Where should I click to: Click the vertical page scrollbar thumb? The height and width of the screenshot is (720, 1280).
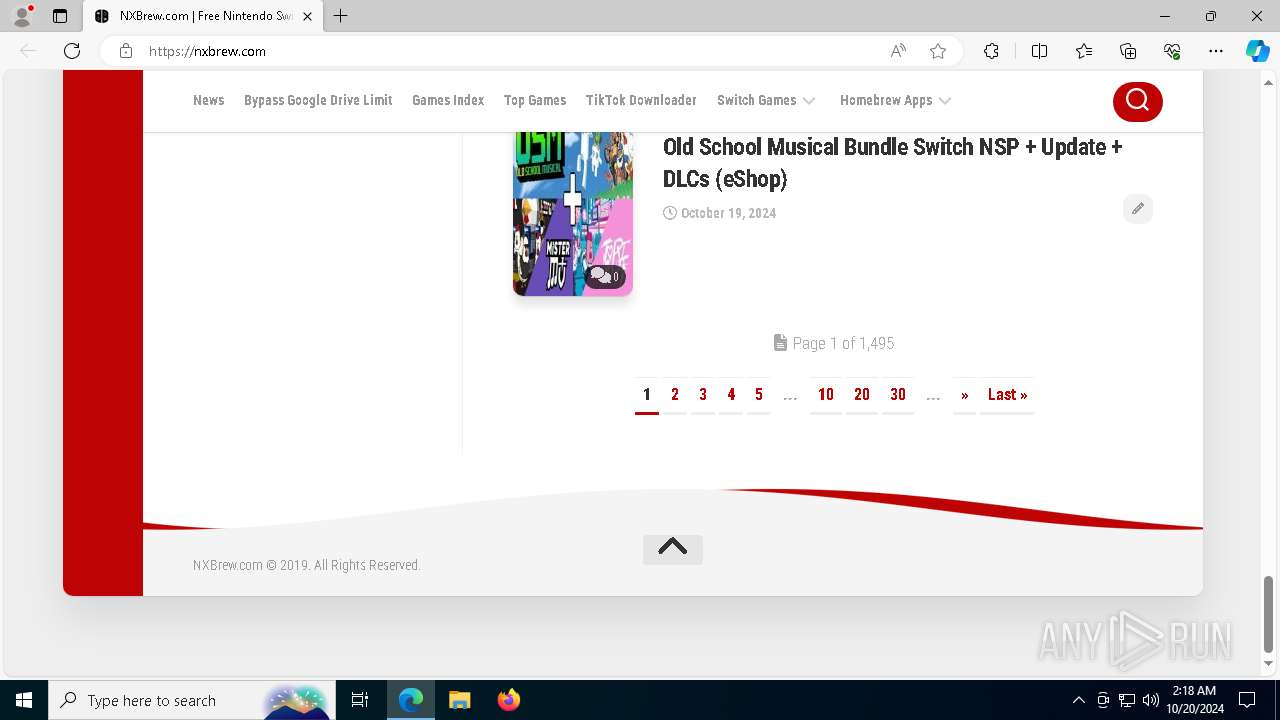click(1269, 614)
